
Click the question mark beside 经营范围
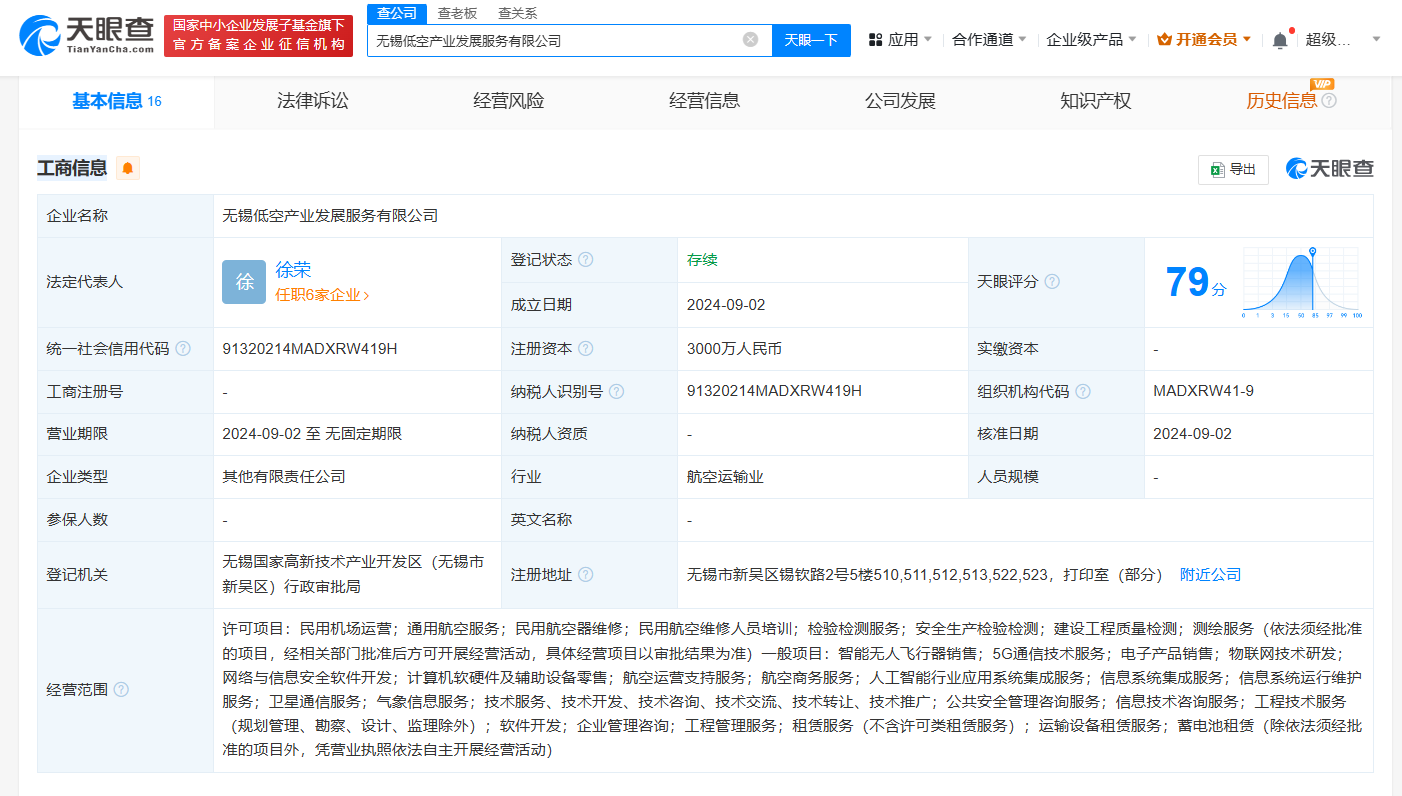[x=122, y=689]
